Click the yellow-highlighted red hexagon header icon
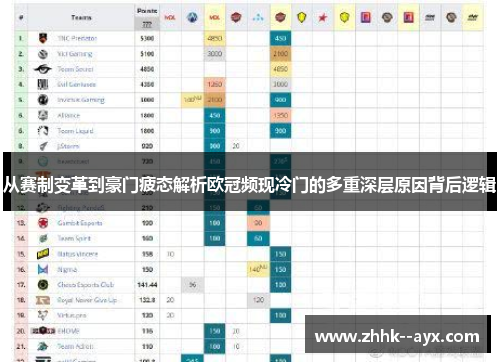Screen dimensions: 500x362 point(280,17)
